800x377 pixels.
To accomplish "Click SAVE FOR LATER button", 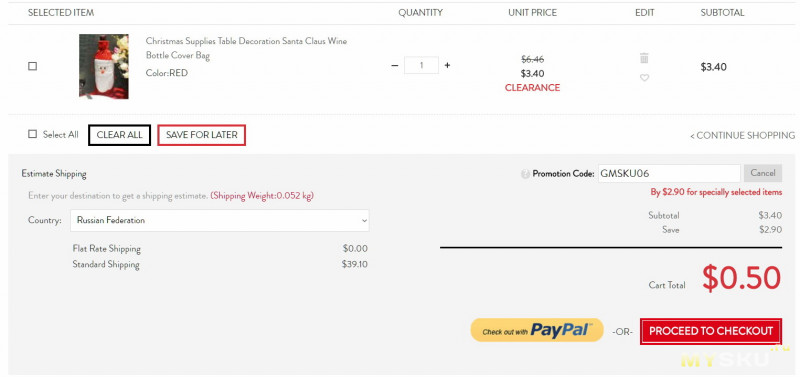I will click(x=202, y=135).
